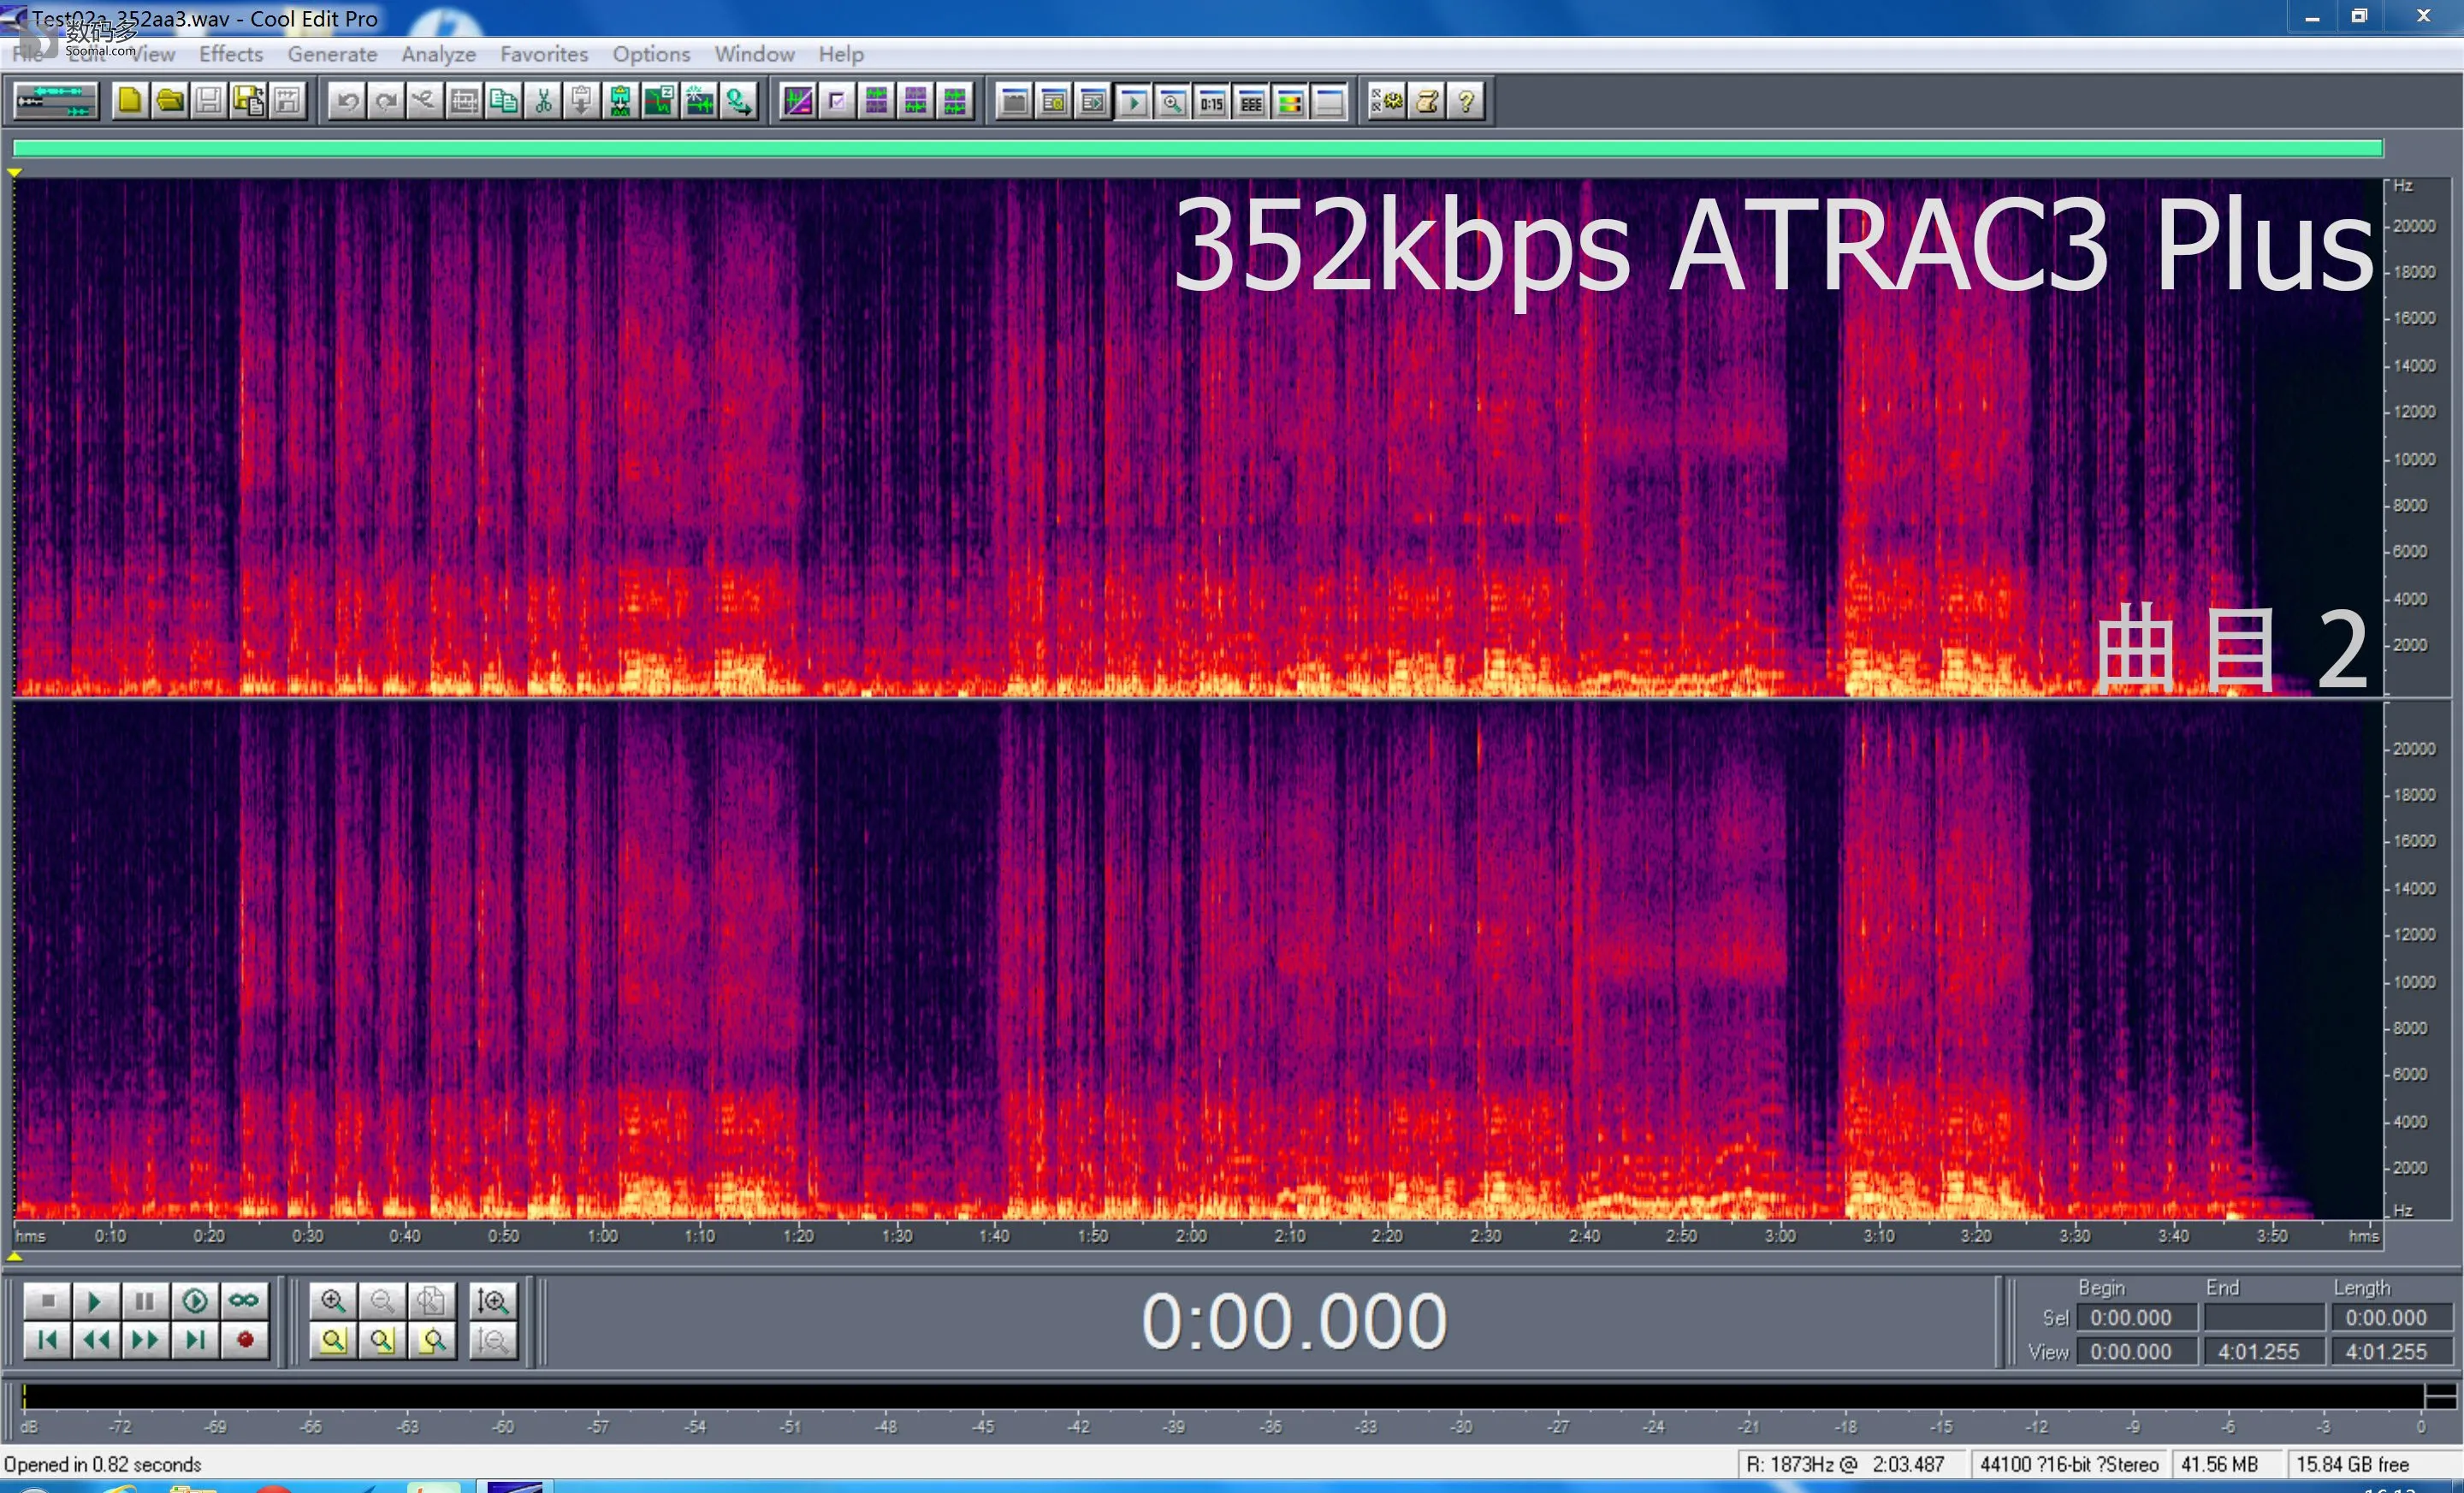Zoom out vertically with lower arrow magnifier
The image size is (2464, 1493).
(x=493, y=1340)
